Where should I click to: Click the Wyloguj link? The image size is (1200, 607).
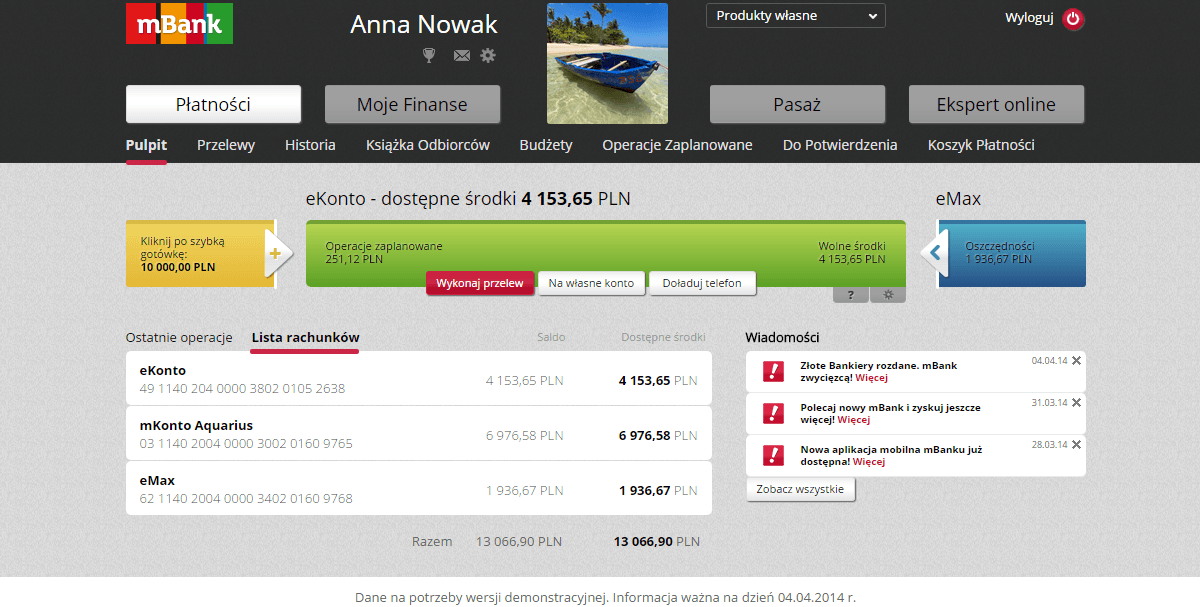click(1029, 18)
